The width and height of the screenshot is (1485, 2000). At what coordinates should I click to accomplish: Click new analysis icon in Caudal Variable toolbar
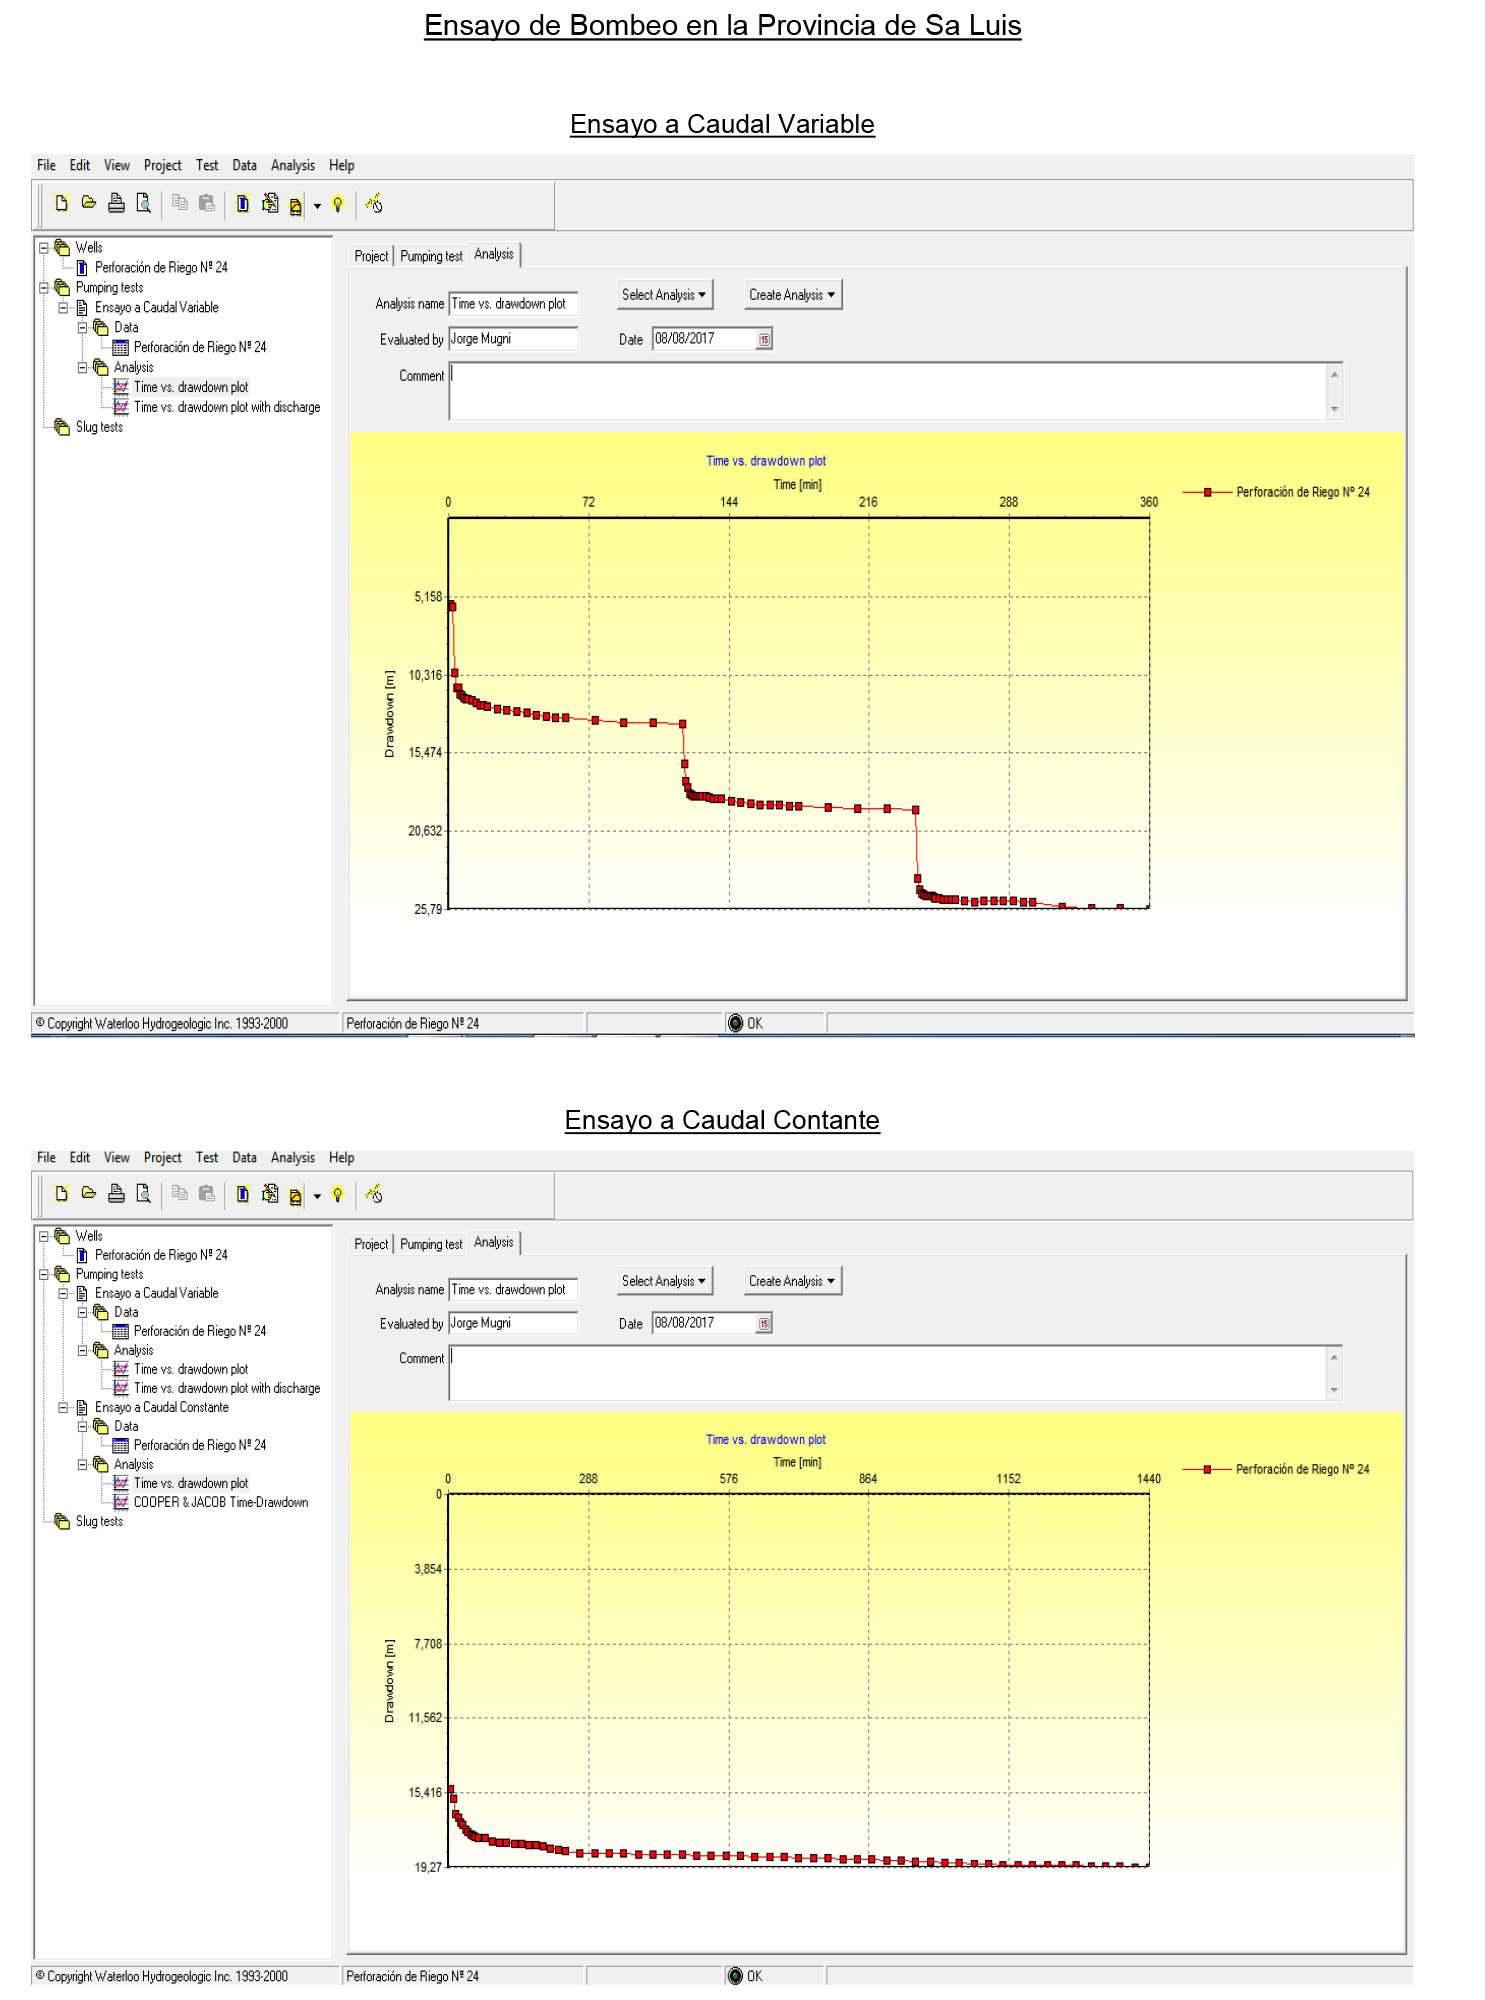click(296, 207)
